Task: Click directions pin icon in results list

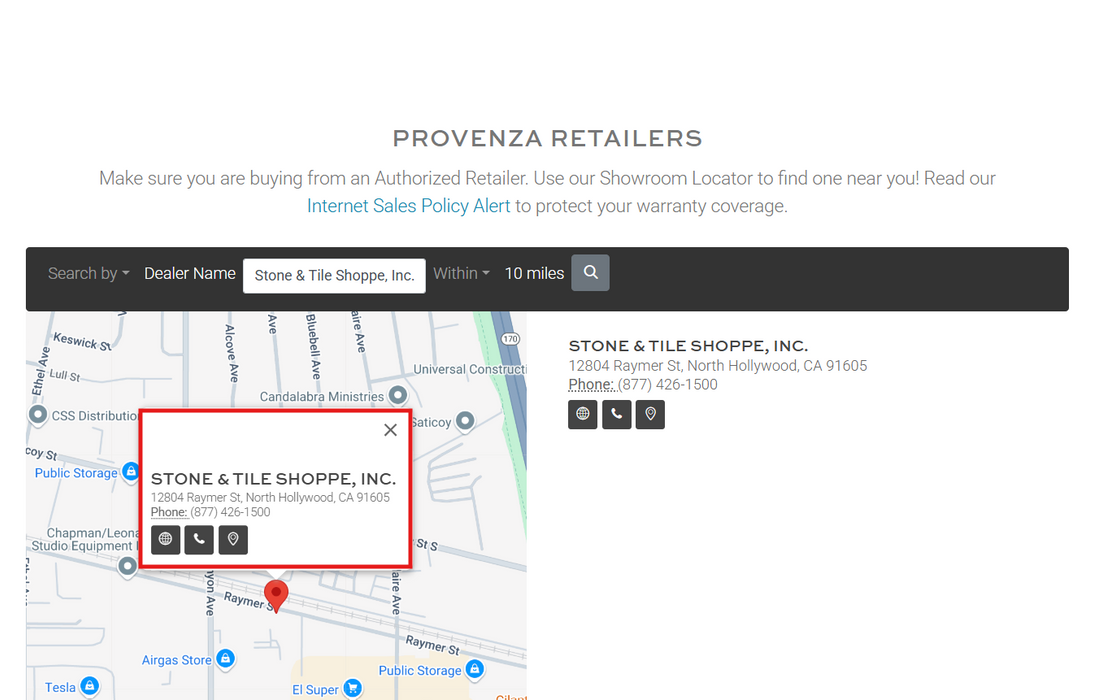Action: [651, 414]
